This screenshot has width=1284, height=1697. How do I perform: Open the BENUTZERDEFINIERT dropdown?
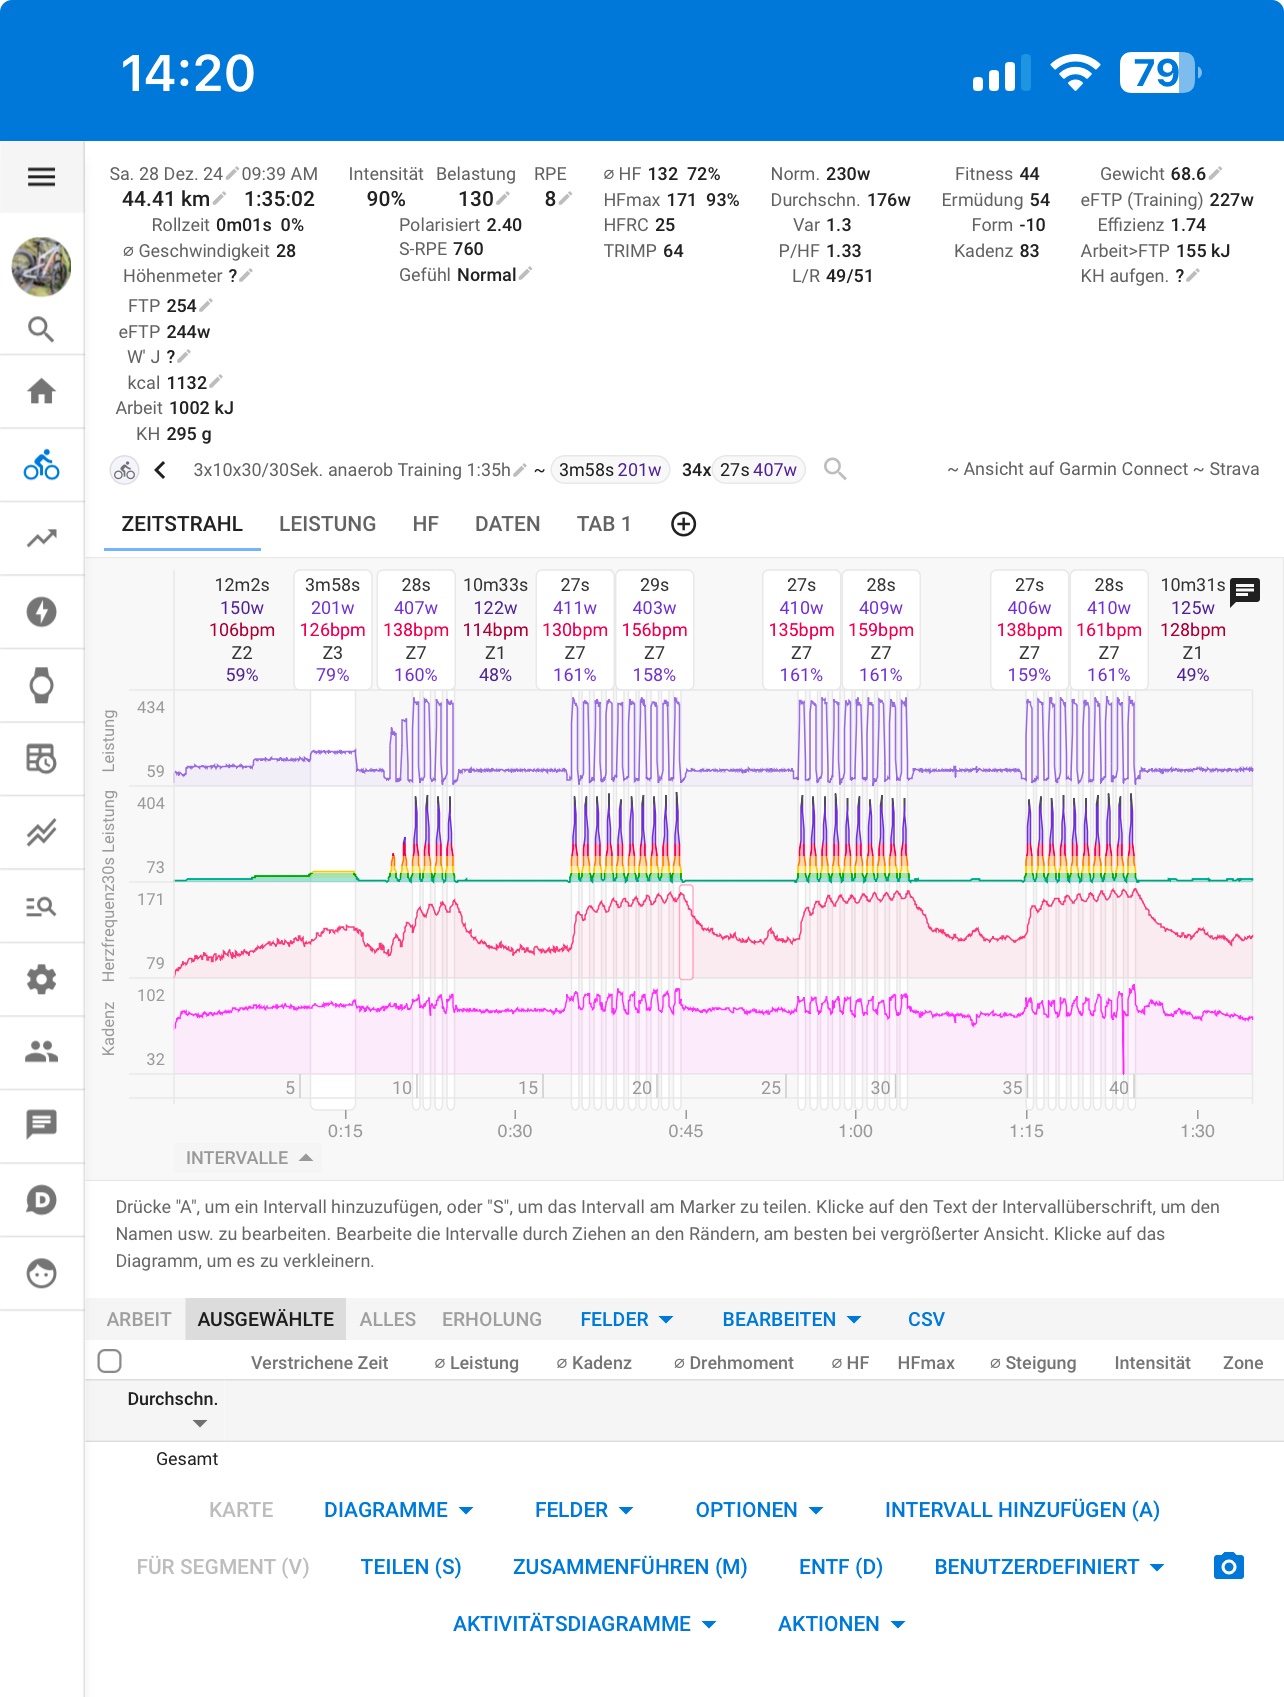pyautogui.click(x=1050, y=1567)
